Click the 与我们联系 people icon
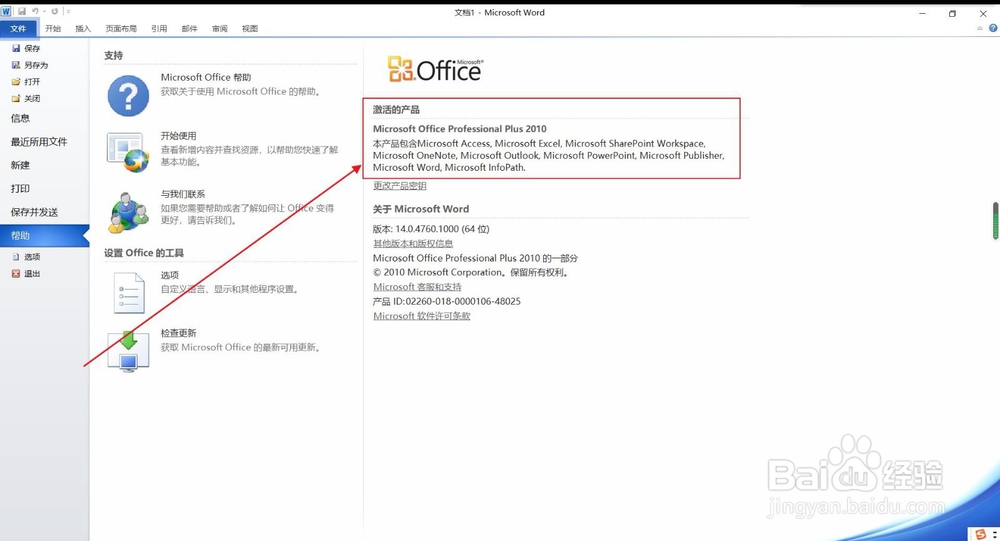This screenshot has width=1000, height=541. (x=129, y=212)
